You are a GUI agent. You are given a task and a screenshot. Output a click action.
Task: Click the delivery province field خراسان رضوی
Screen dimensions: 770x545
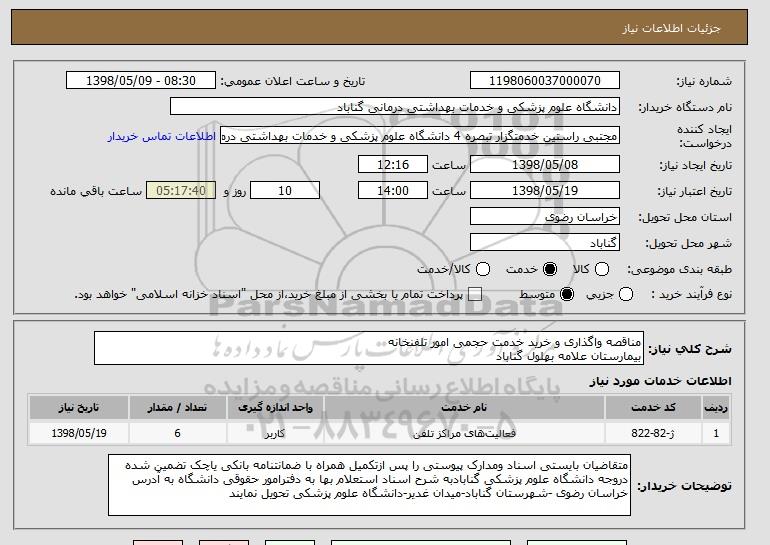545,217
